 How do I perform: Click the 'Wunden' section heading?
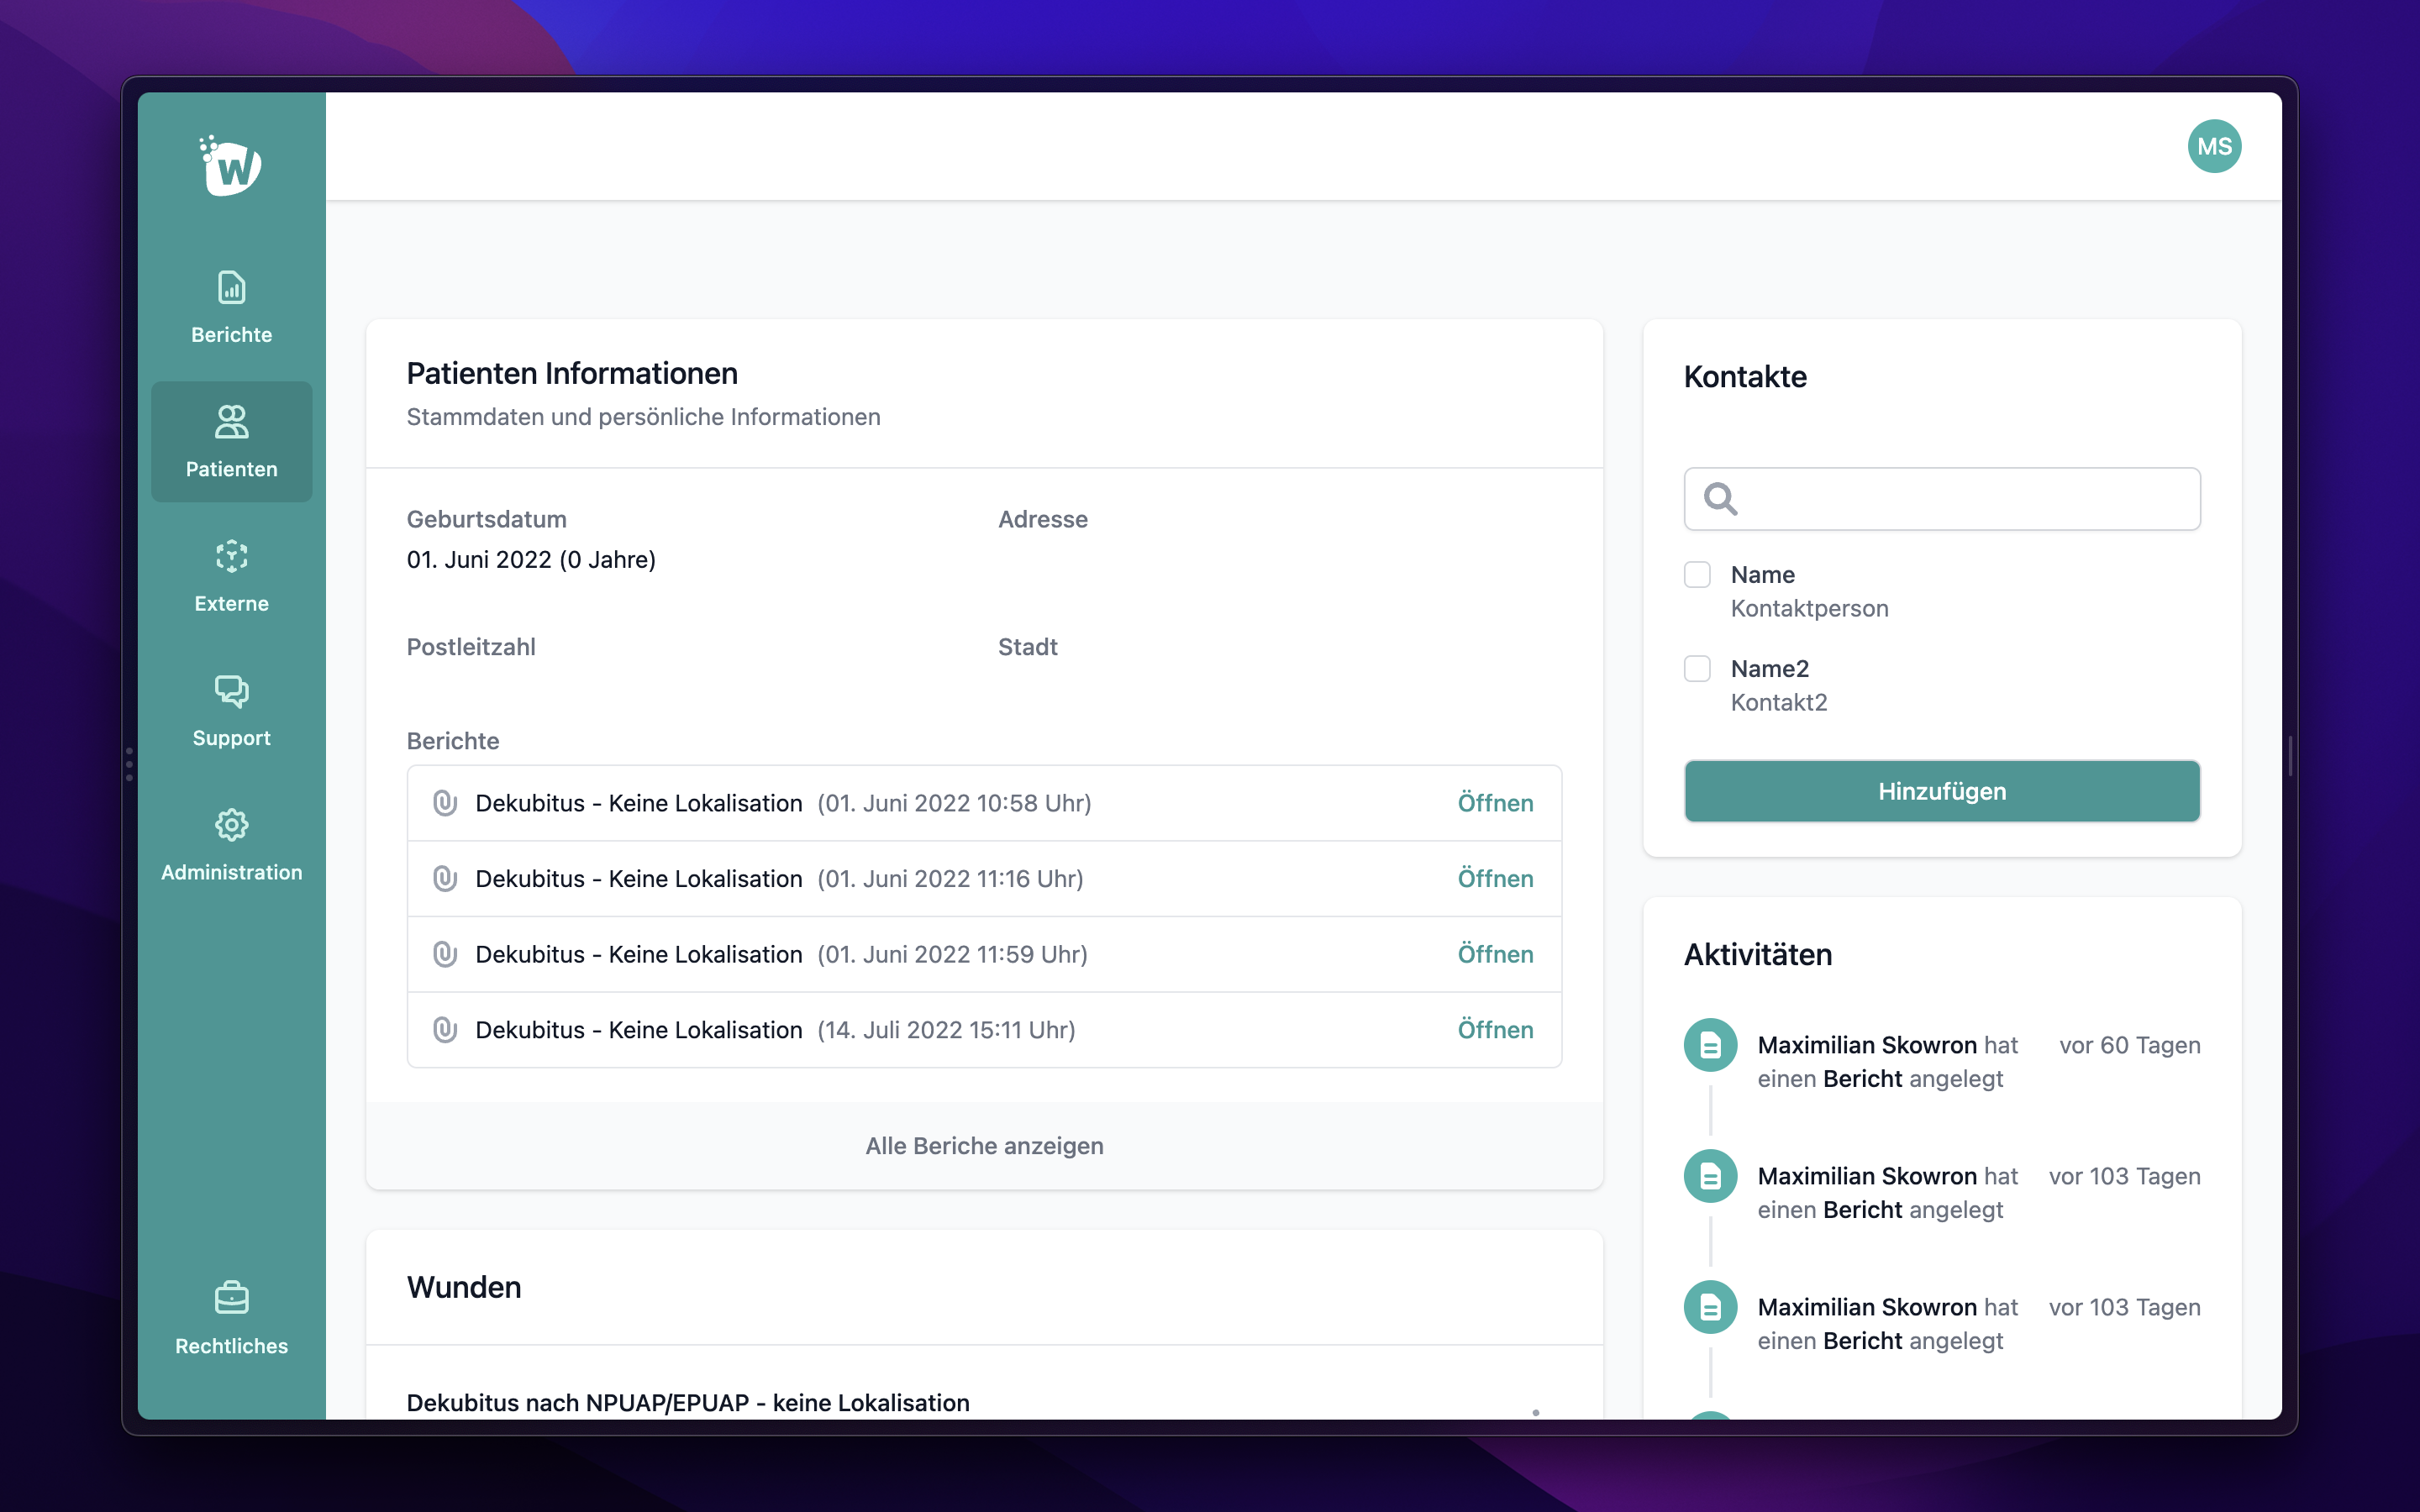pyautogui.click(x=464, y=1287)
